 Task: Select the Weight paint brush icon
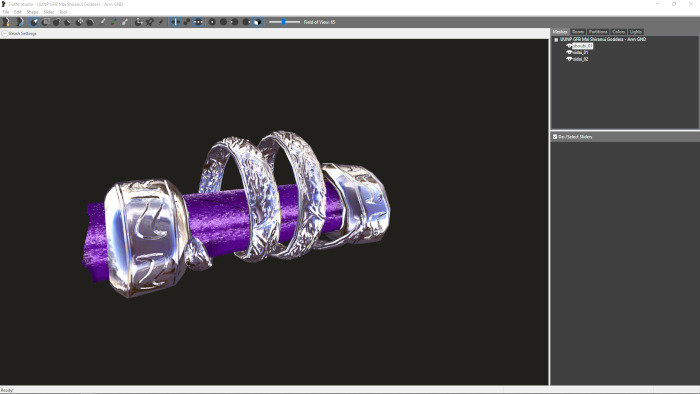[102, 22]
